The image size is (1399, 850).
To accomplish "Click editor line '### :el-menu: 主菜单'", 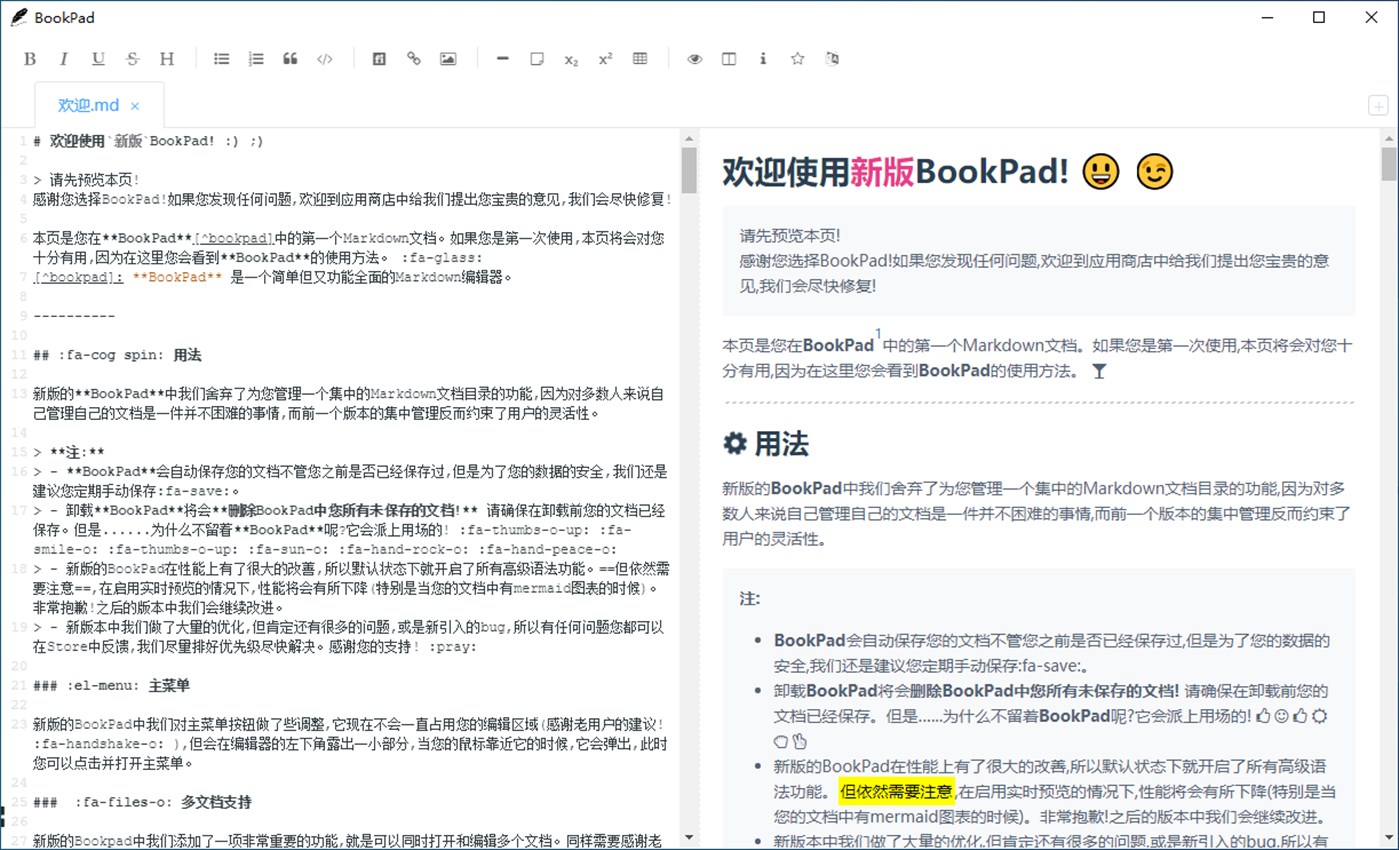I will click(111, 686).
